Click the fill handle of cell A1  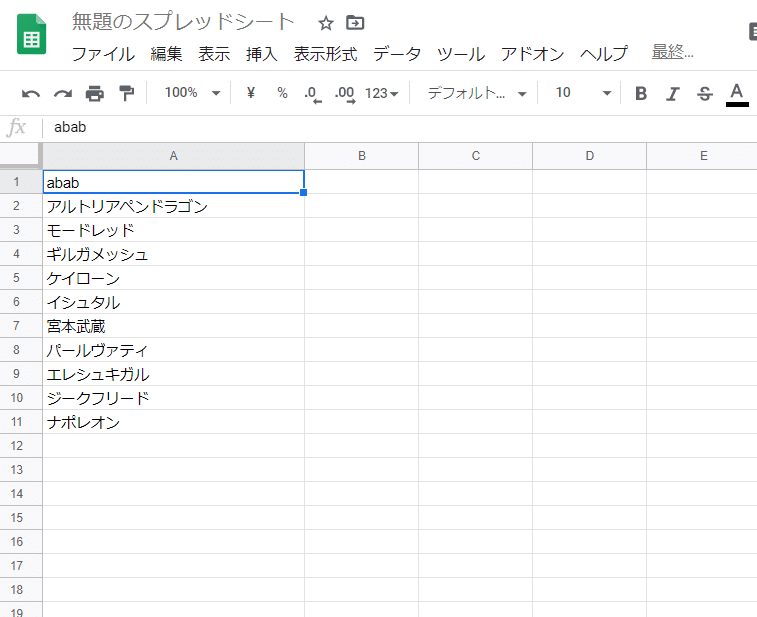coord(304,193)
